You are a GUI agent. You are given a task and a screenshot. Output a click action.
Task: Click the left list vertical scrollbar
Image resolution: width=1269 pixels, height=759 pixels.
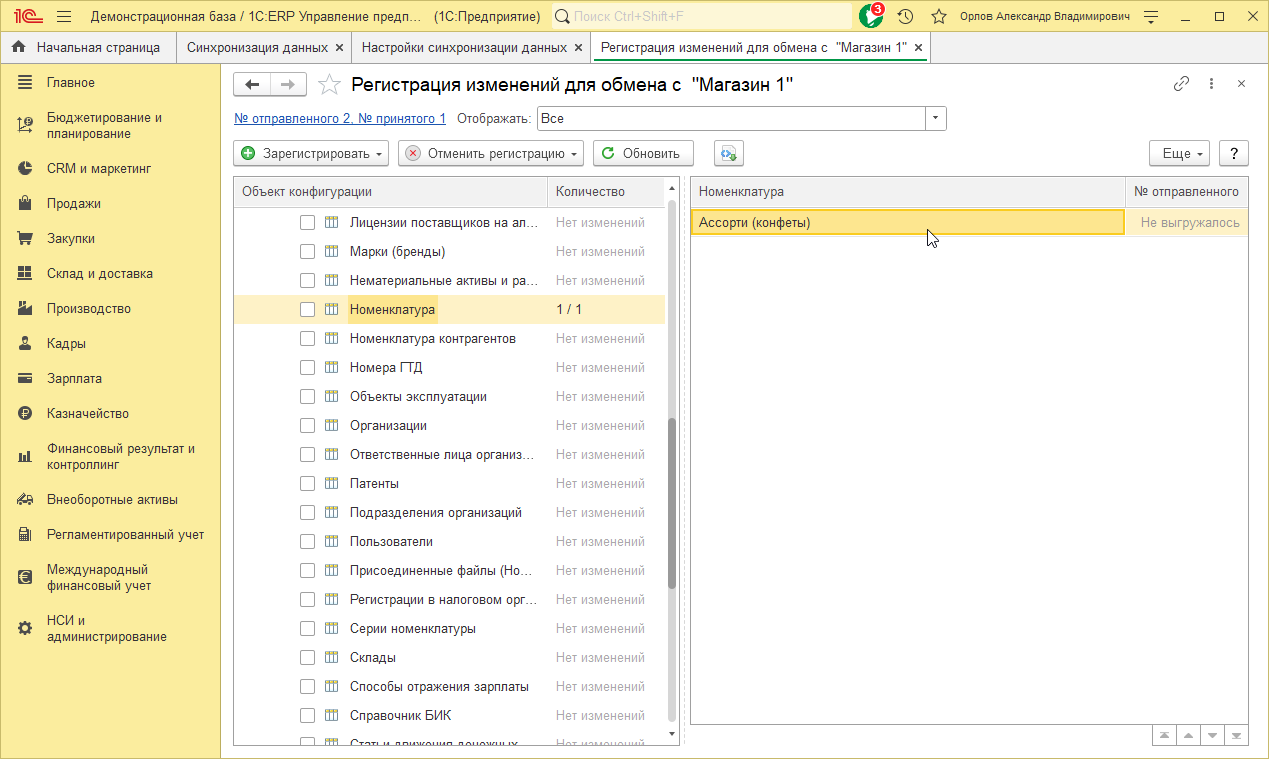(672, 500)
